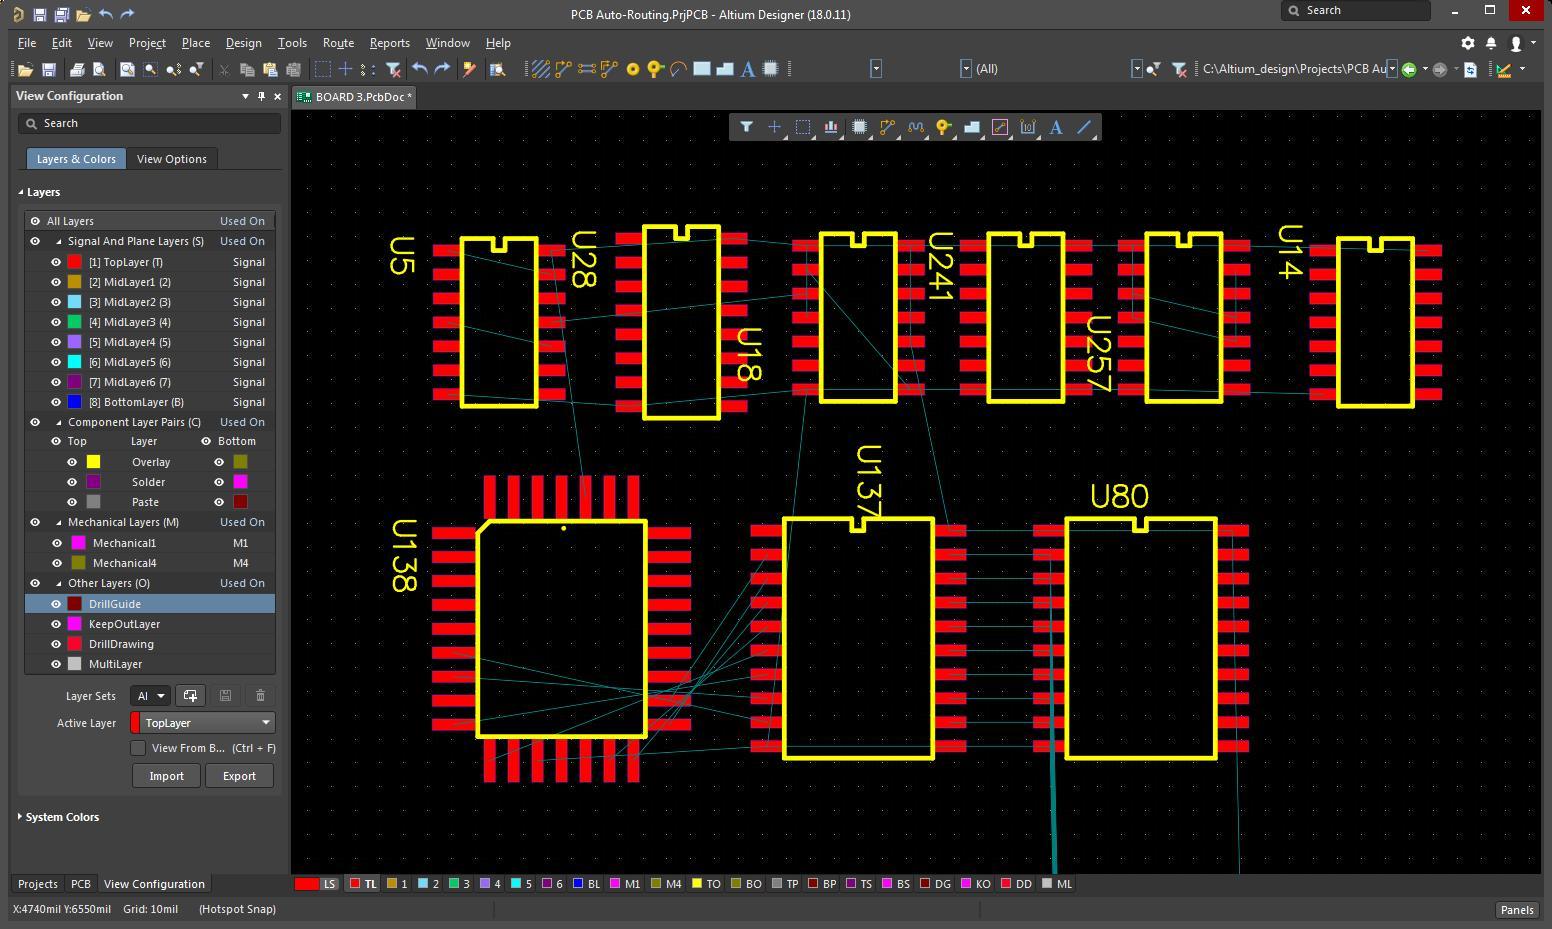Viewport: 1552px width, 929px height.
Task: Click the LS layer set button in layer bar
Action: [x=318, y=884]
